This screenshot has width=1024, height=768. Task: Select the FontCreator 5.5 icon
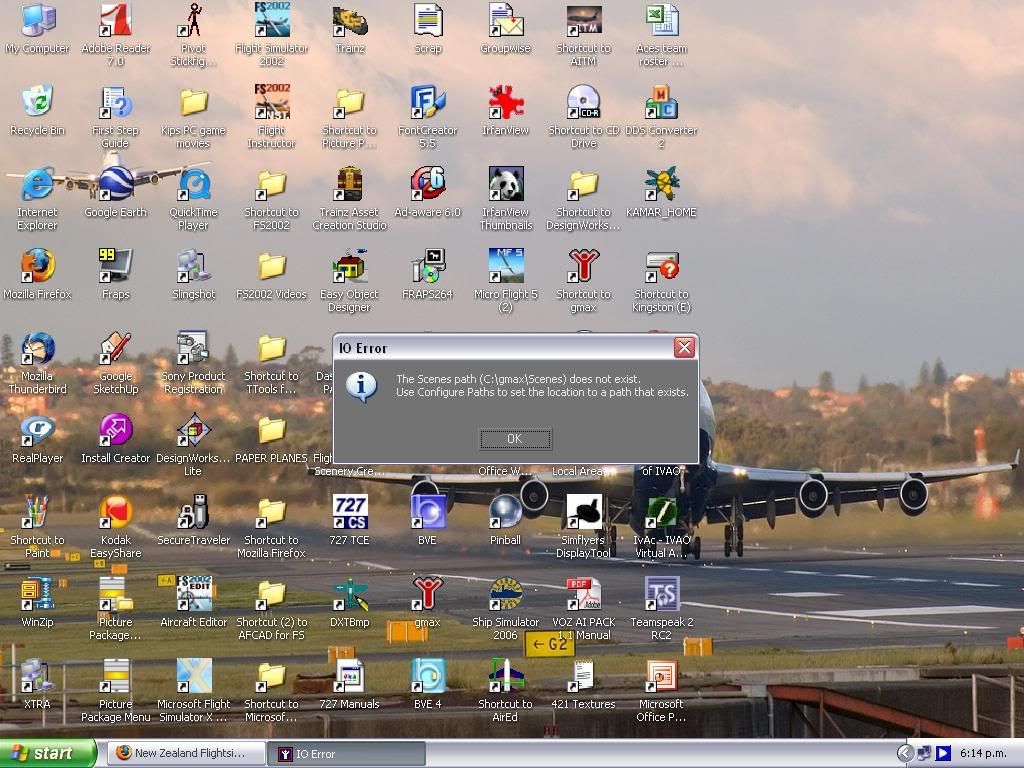click(428, 104)
